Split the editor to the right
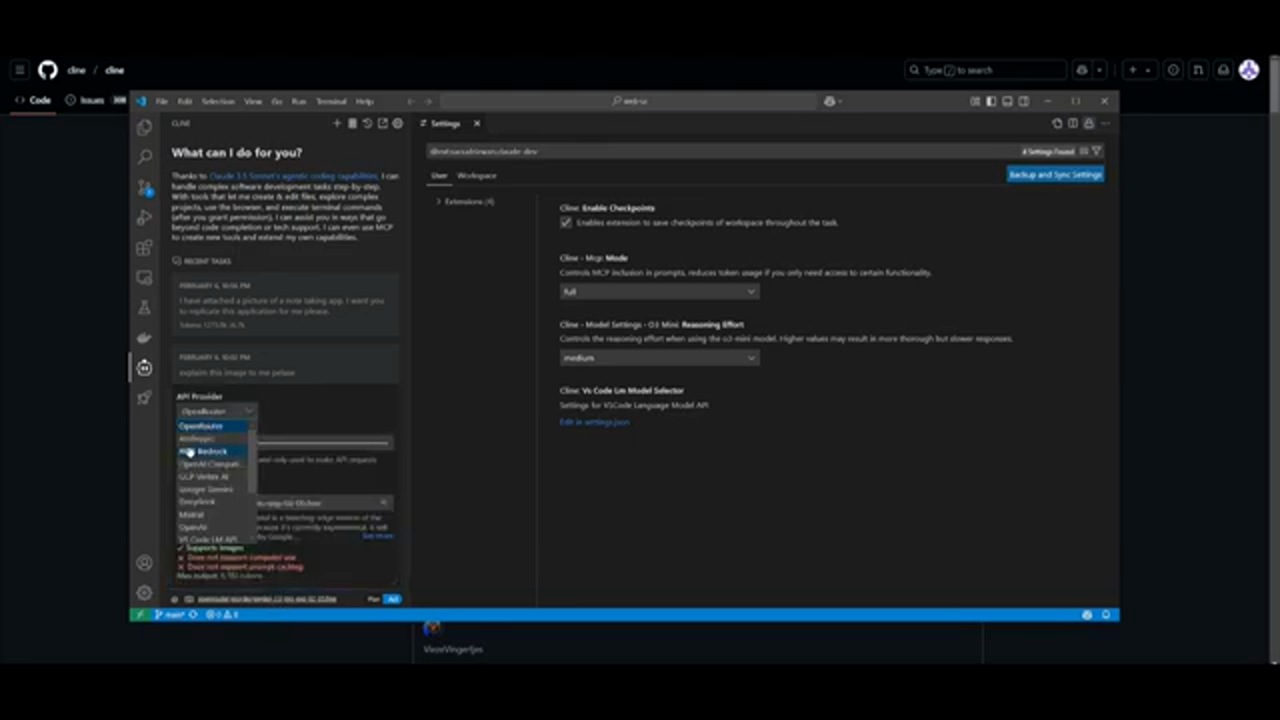 1073,123
